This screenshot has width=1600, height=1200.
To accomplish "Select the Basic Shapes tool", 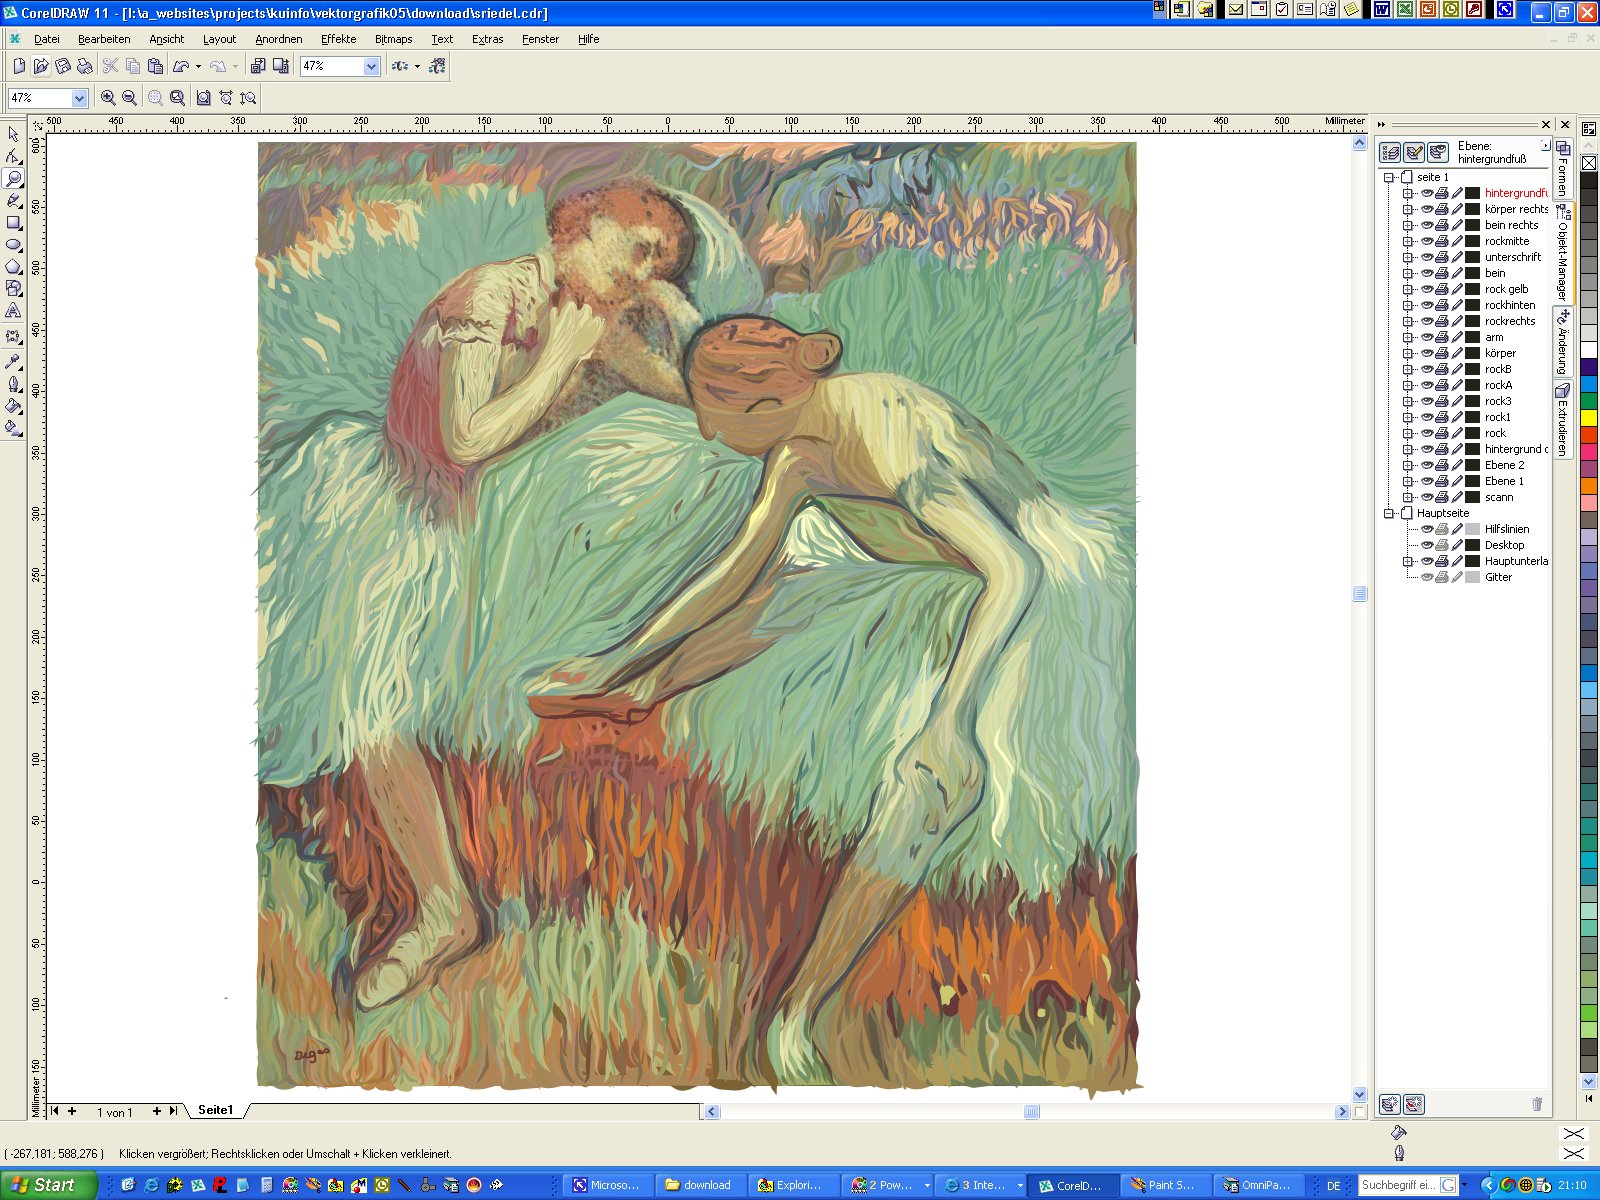I will pyautogui.click(x=13, y=288).
